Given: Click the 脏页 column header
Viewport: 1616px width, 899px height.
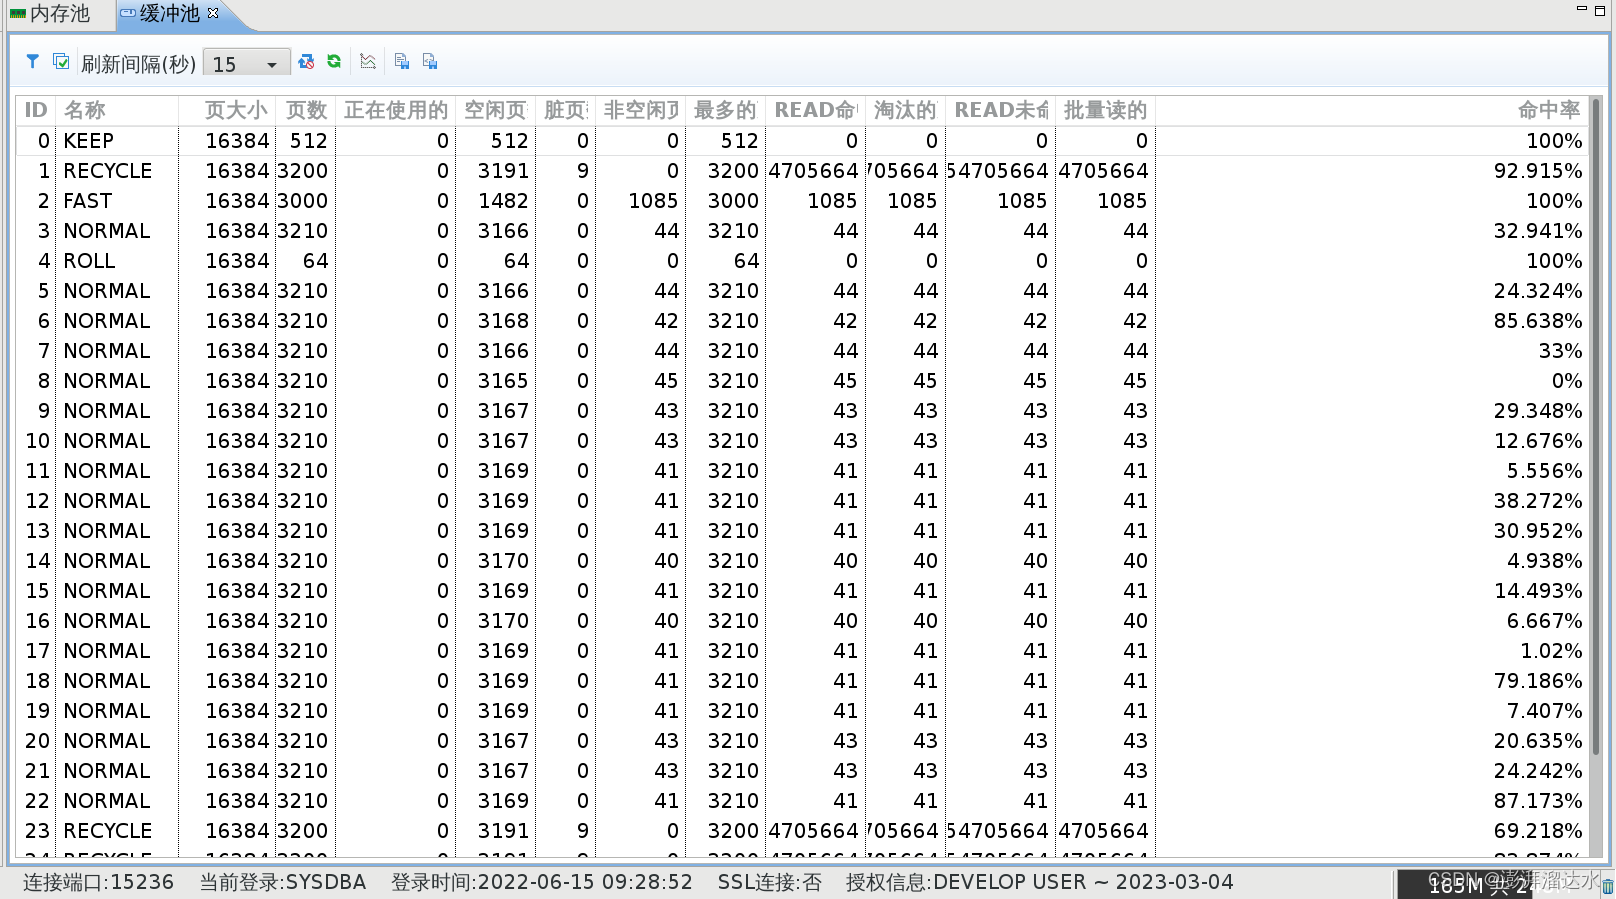Looking at the screenshot, I should pos(565,110).
